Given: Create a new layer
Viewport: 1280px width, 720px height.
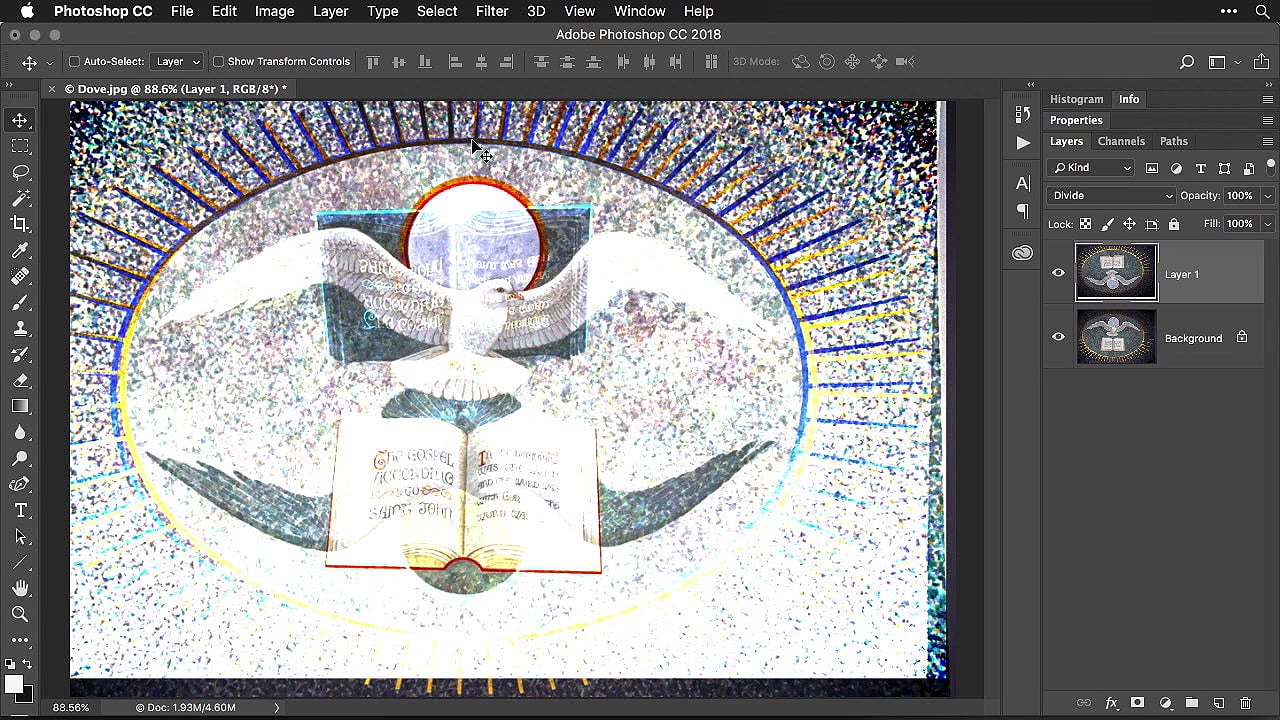Looking at the screenshot, I should pos(1219,703).
